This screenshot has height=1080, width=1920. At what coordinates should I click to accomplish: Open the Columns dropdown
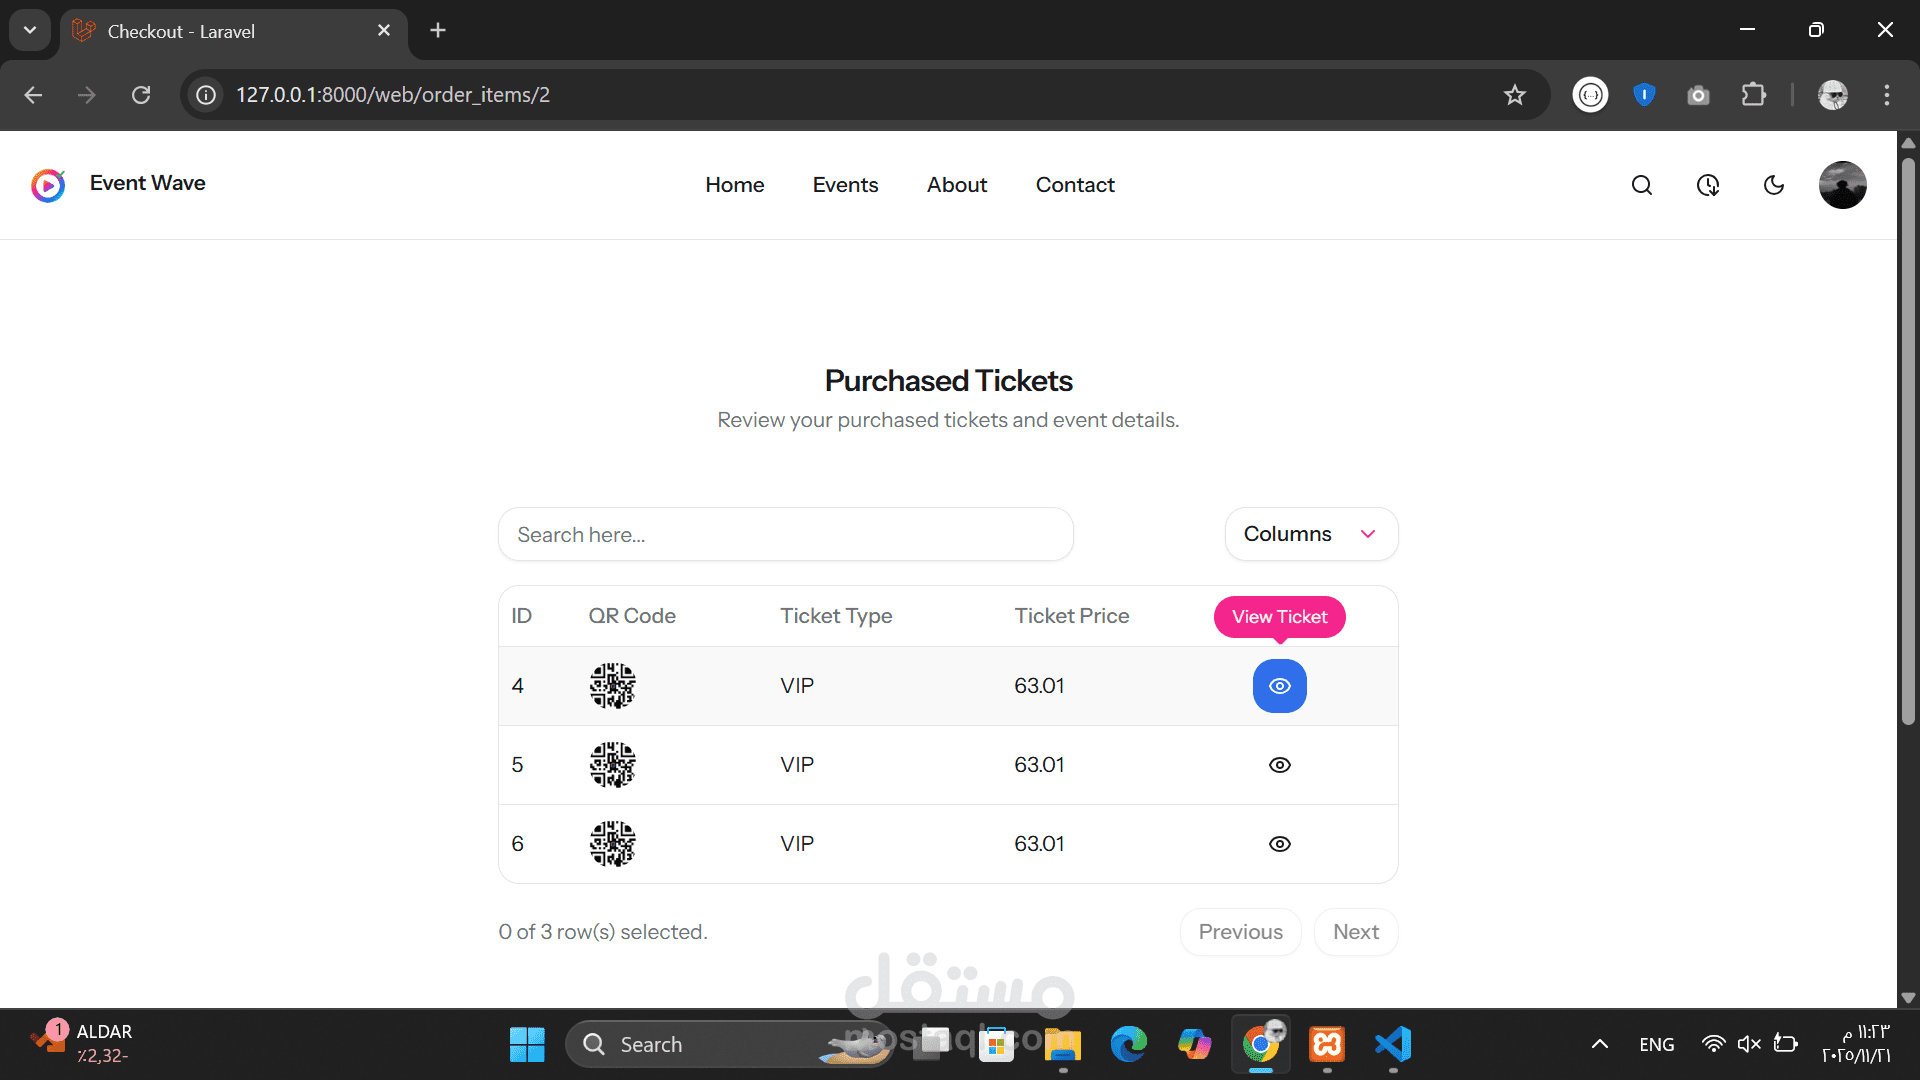[1310, 534]
